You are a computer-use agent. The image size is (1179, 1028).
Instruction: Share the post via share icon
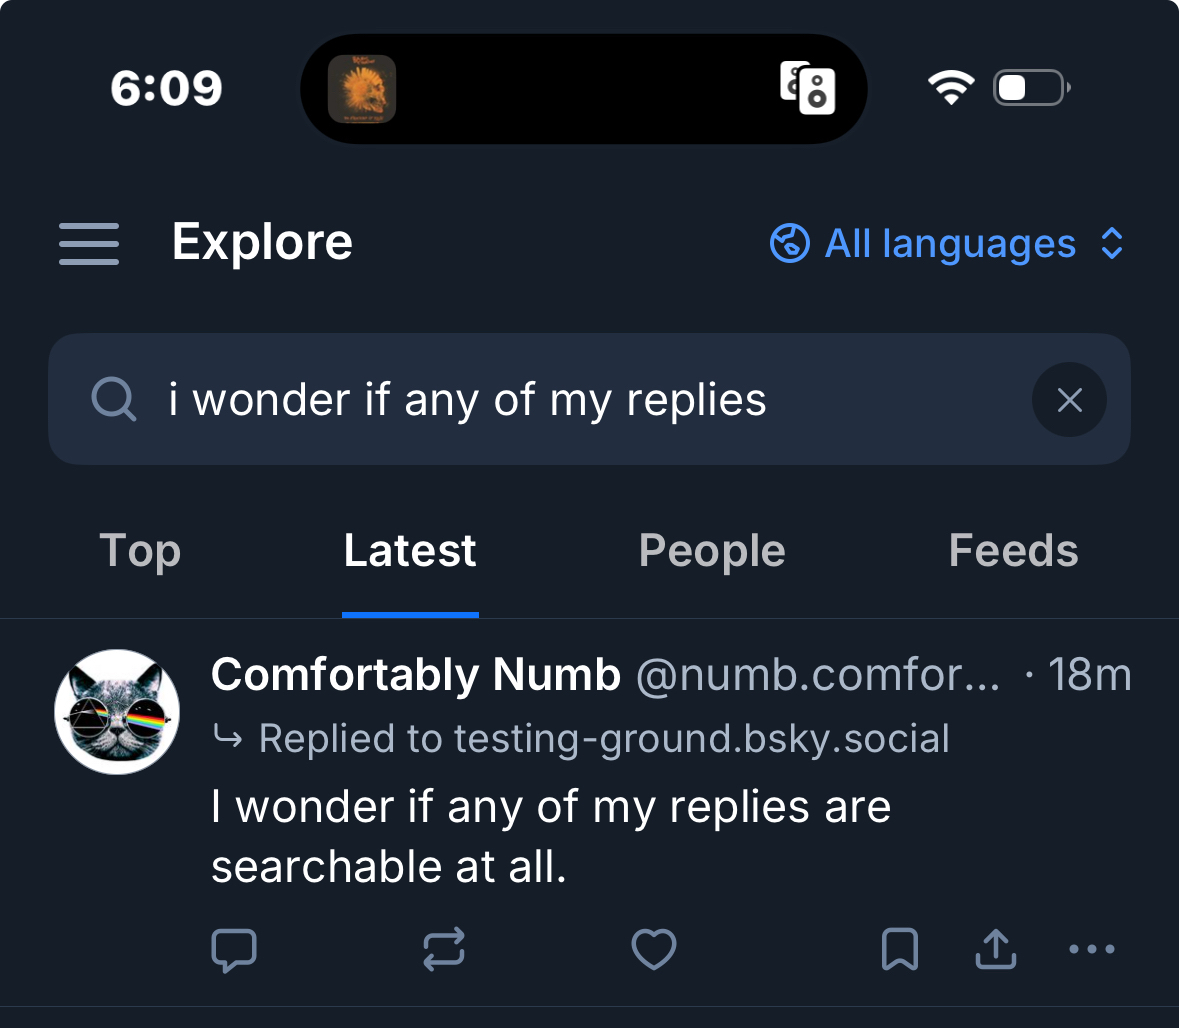(995, 950)
